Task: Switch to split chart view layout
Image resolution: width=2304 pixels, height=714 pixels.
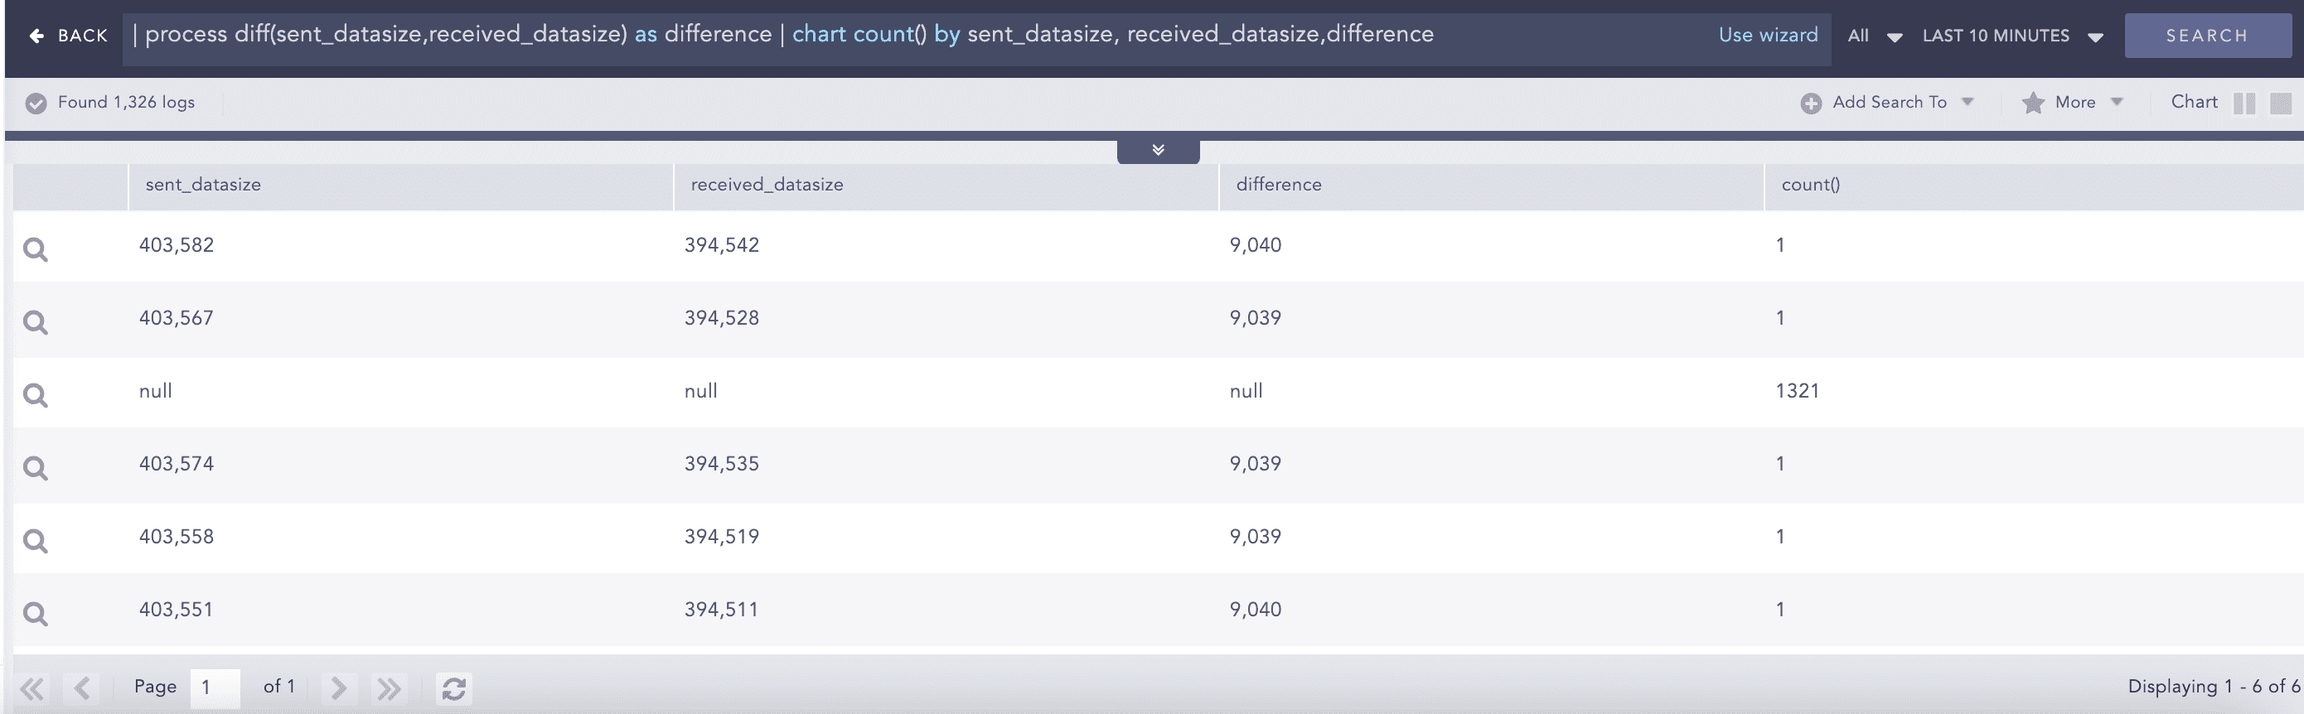Action: (x=2244, y=103)
